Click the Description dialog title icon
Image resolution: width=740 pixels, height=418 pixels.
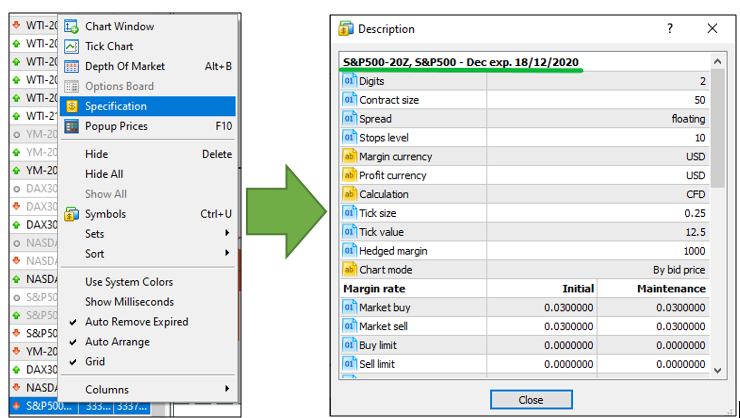pyautogui.click(x=346, y=29)
